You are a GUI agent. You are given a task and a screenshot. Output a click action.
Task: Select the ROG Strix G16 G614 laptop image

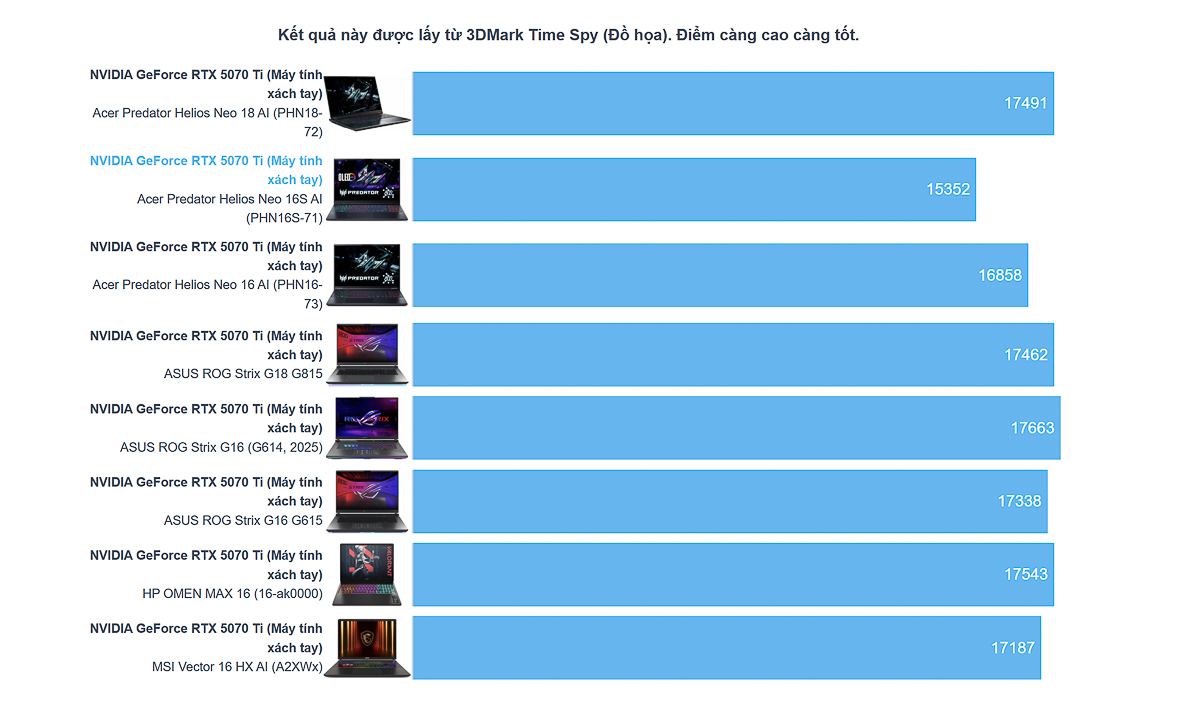pos(367,428)
